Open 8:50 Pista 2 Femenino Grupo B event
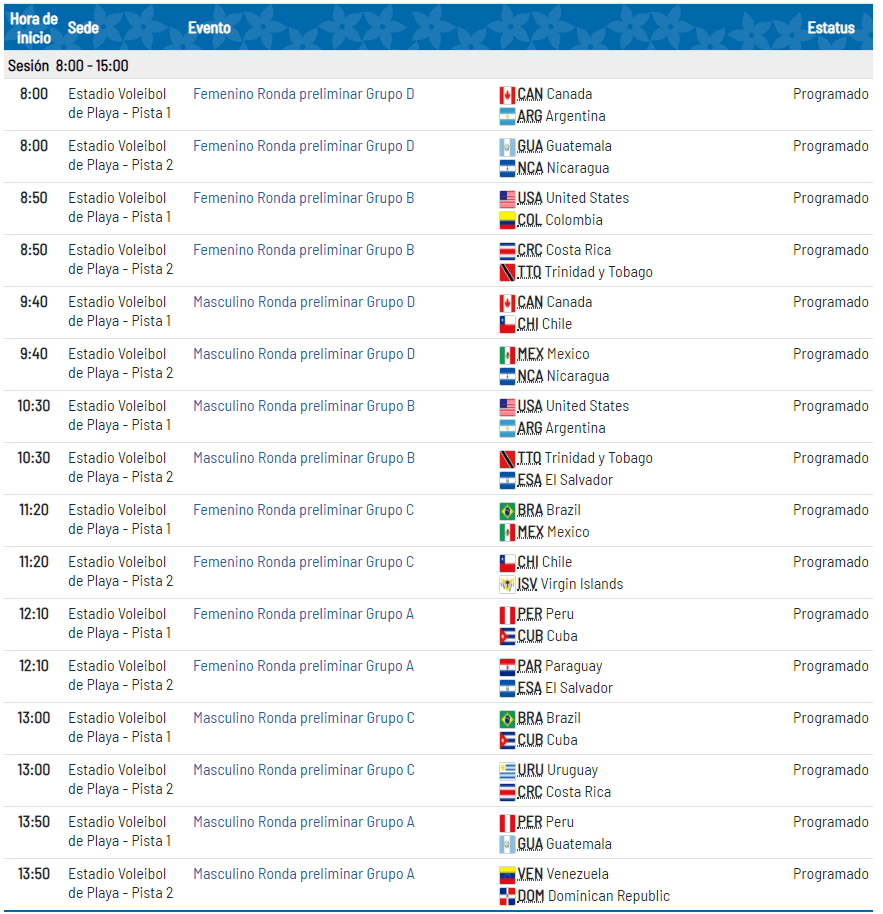Viewport: 883px width, 914px height. click(x=303, y=250)
